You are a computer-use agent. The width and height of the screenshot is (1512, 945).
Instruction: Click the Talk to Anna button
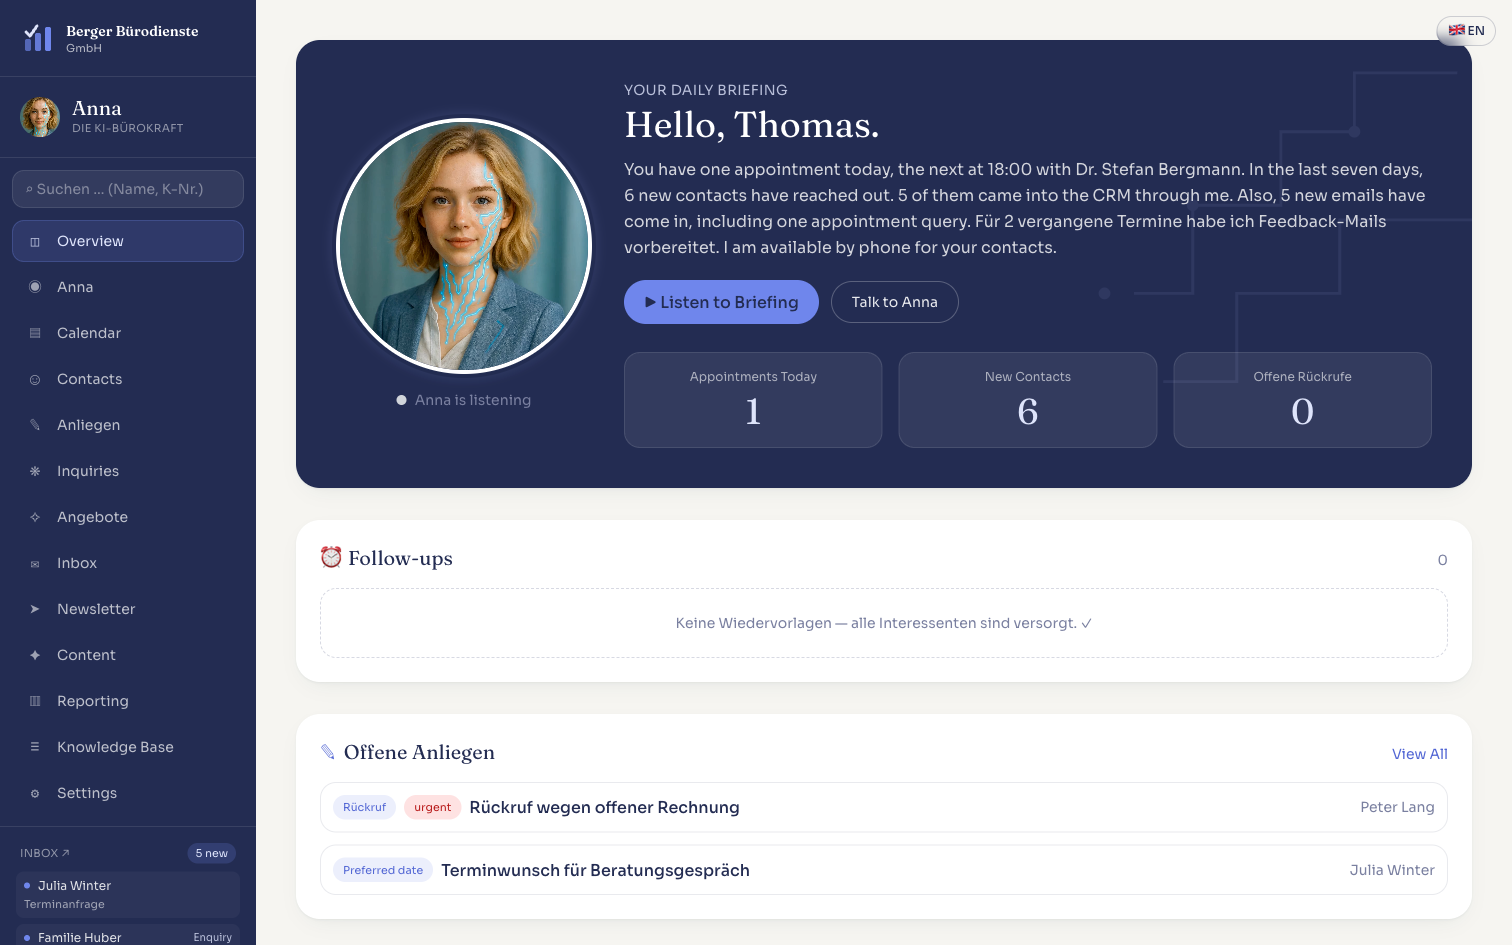895,302
